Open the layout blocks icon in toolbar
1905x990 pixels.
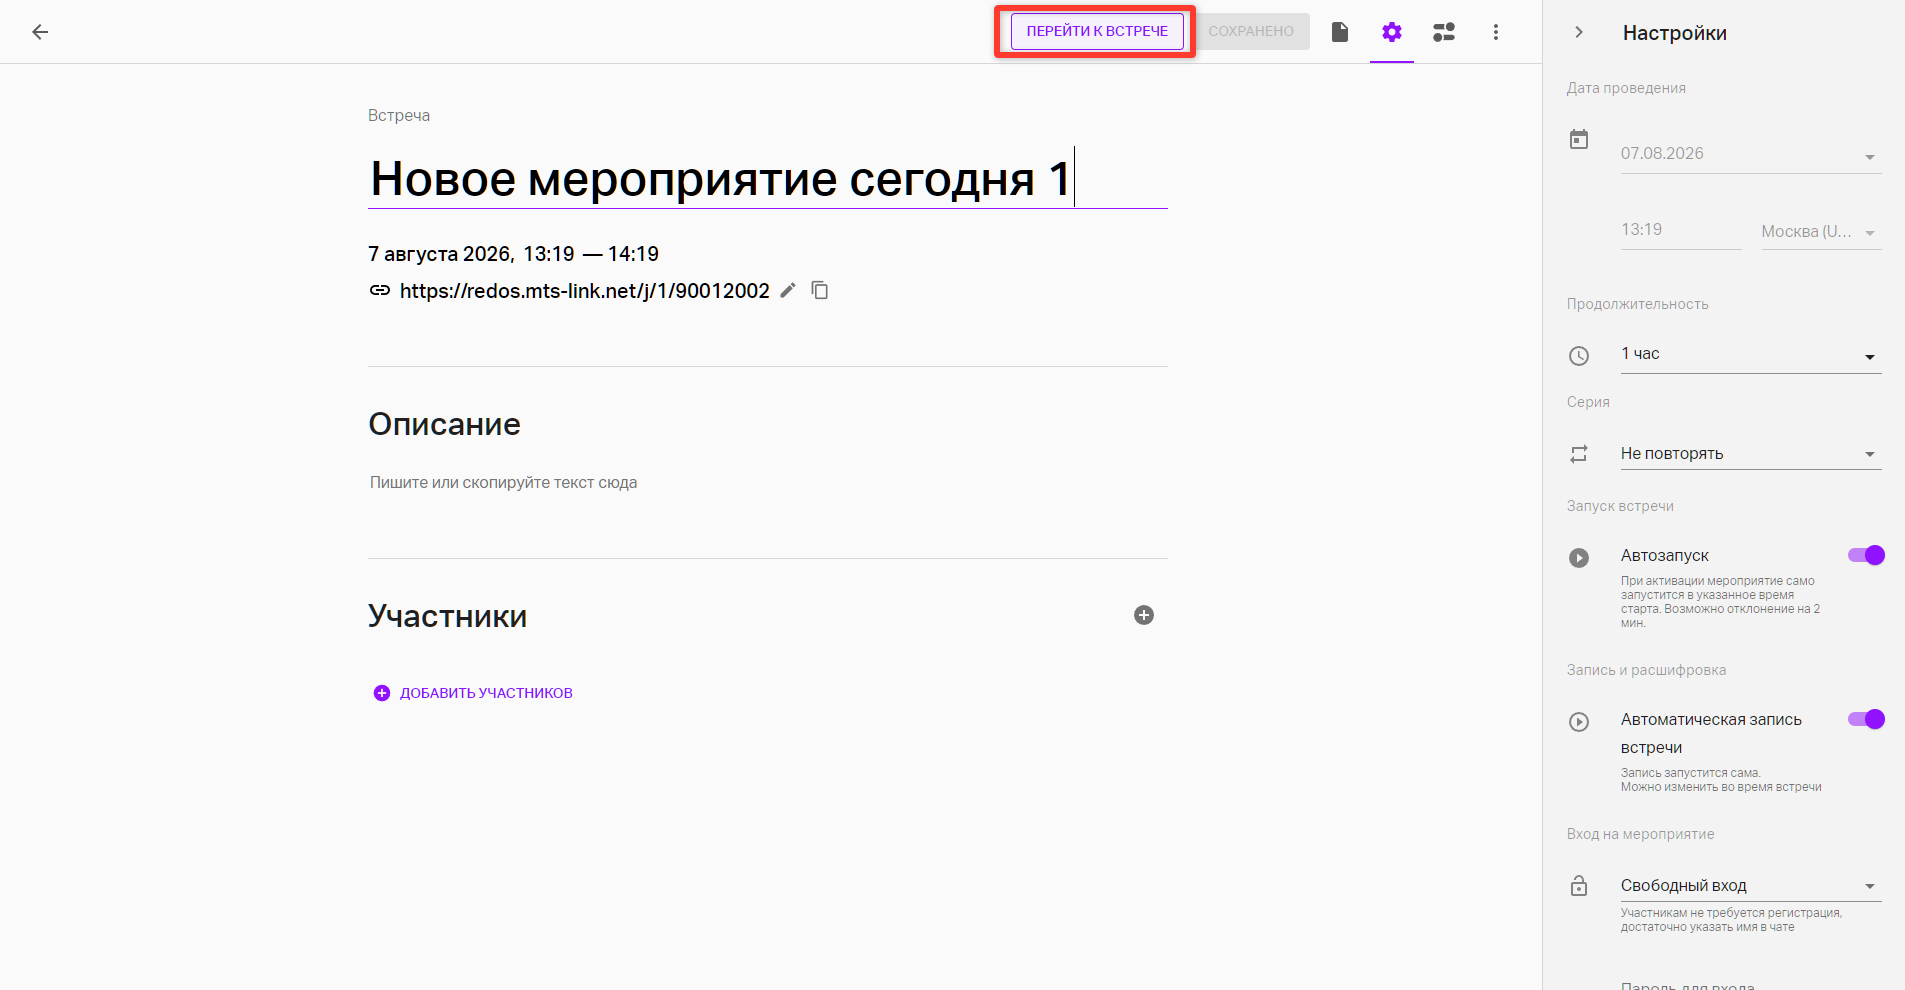pyautogui.click(x=1444, y=32)
